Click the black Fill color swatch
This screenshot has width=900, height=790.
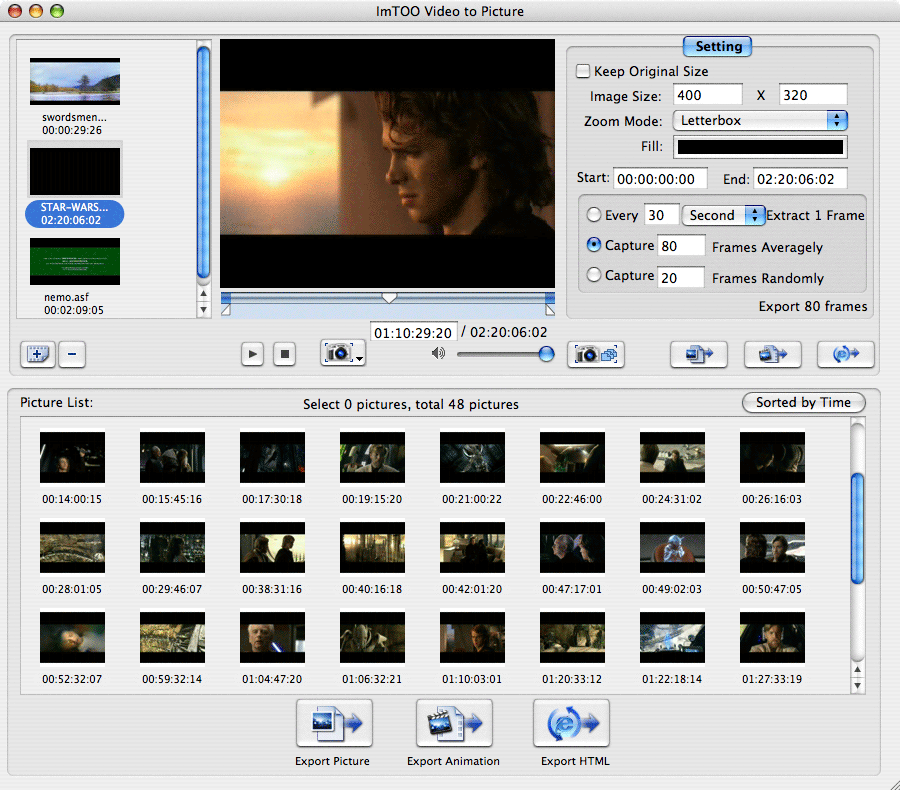pos(760,147)
